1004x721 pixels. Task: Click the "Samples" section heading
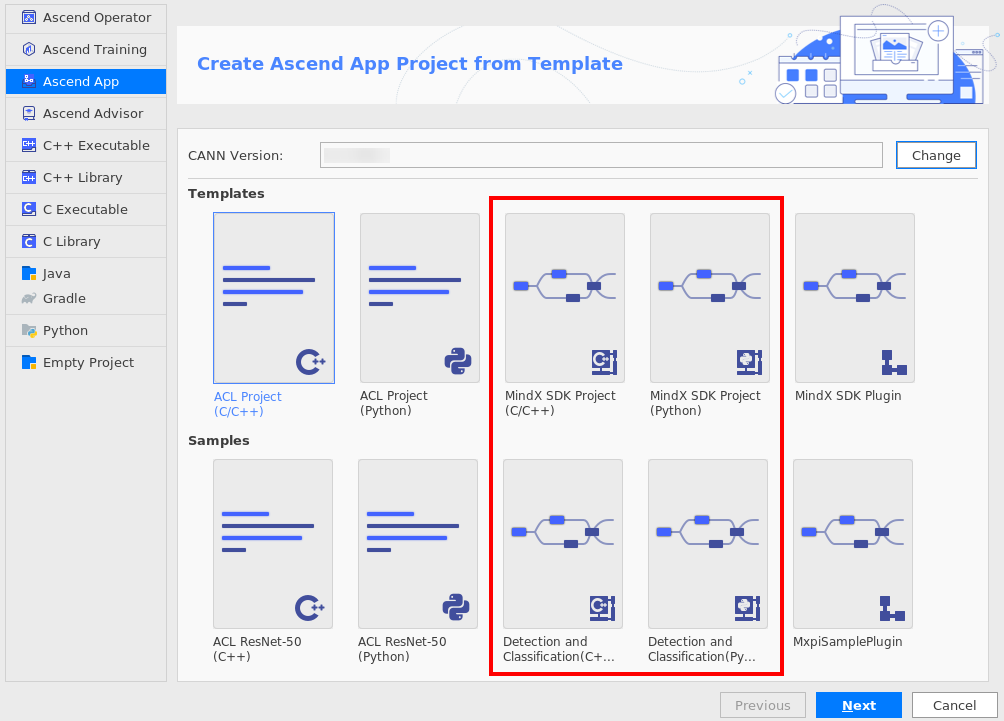point(218,441)
